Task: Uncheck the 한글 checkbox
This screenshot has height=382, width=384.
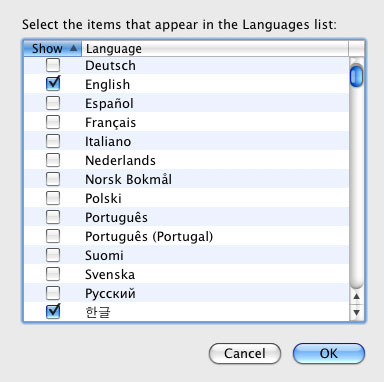Action: pyautogui.click(x=53, y=312)
